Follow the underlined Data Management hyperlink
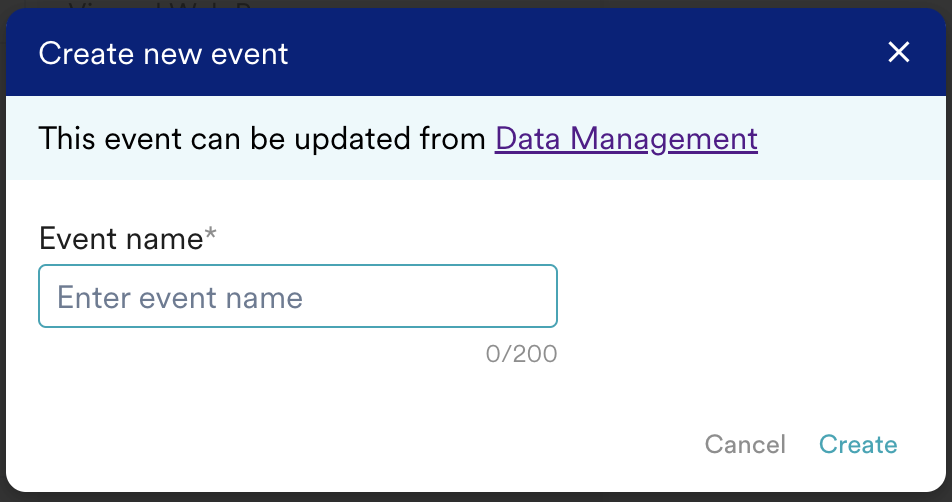The width and height of the screenshot is (952, 502). [626, 138]
